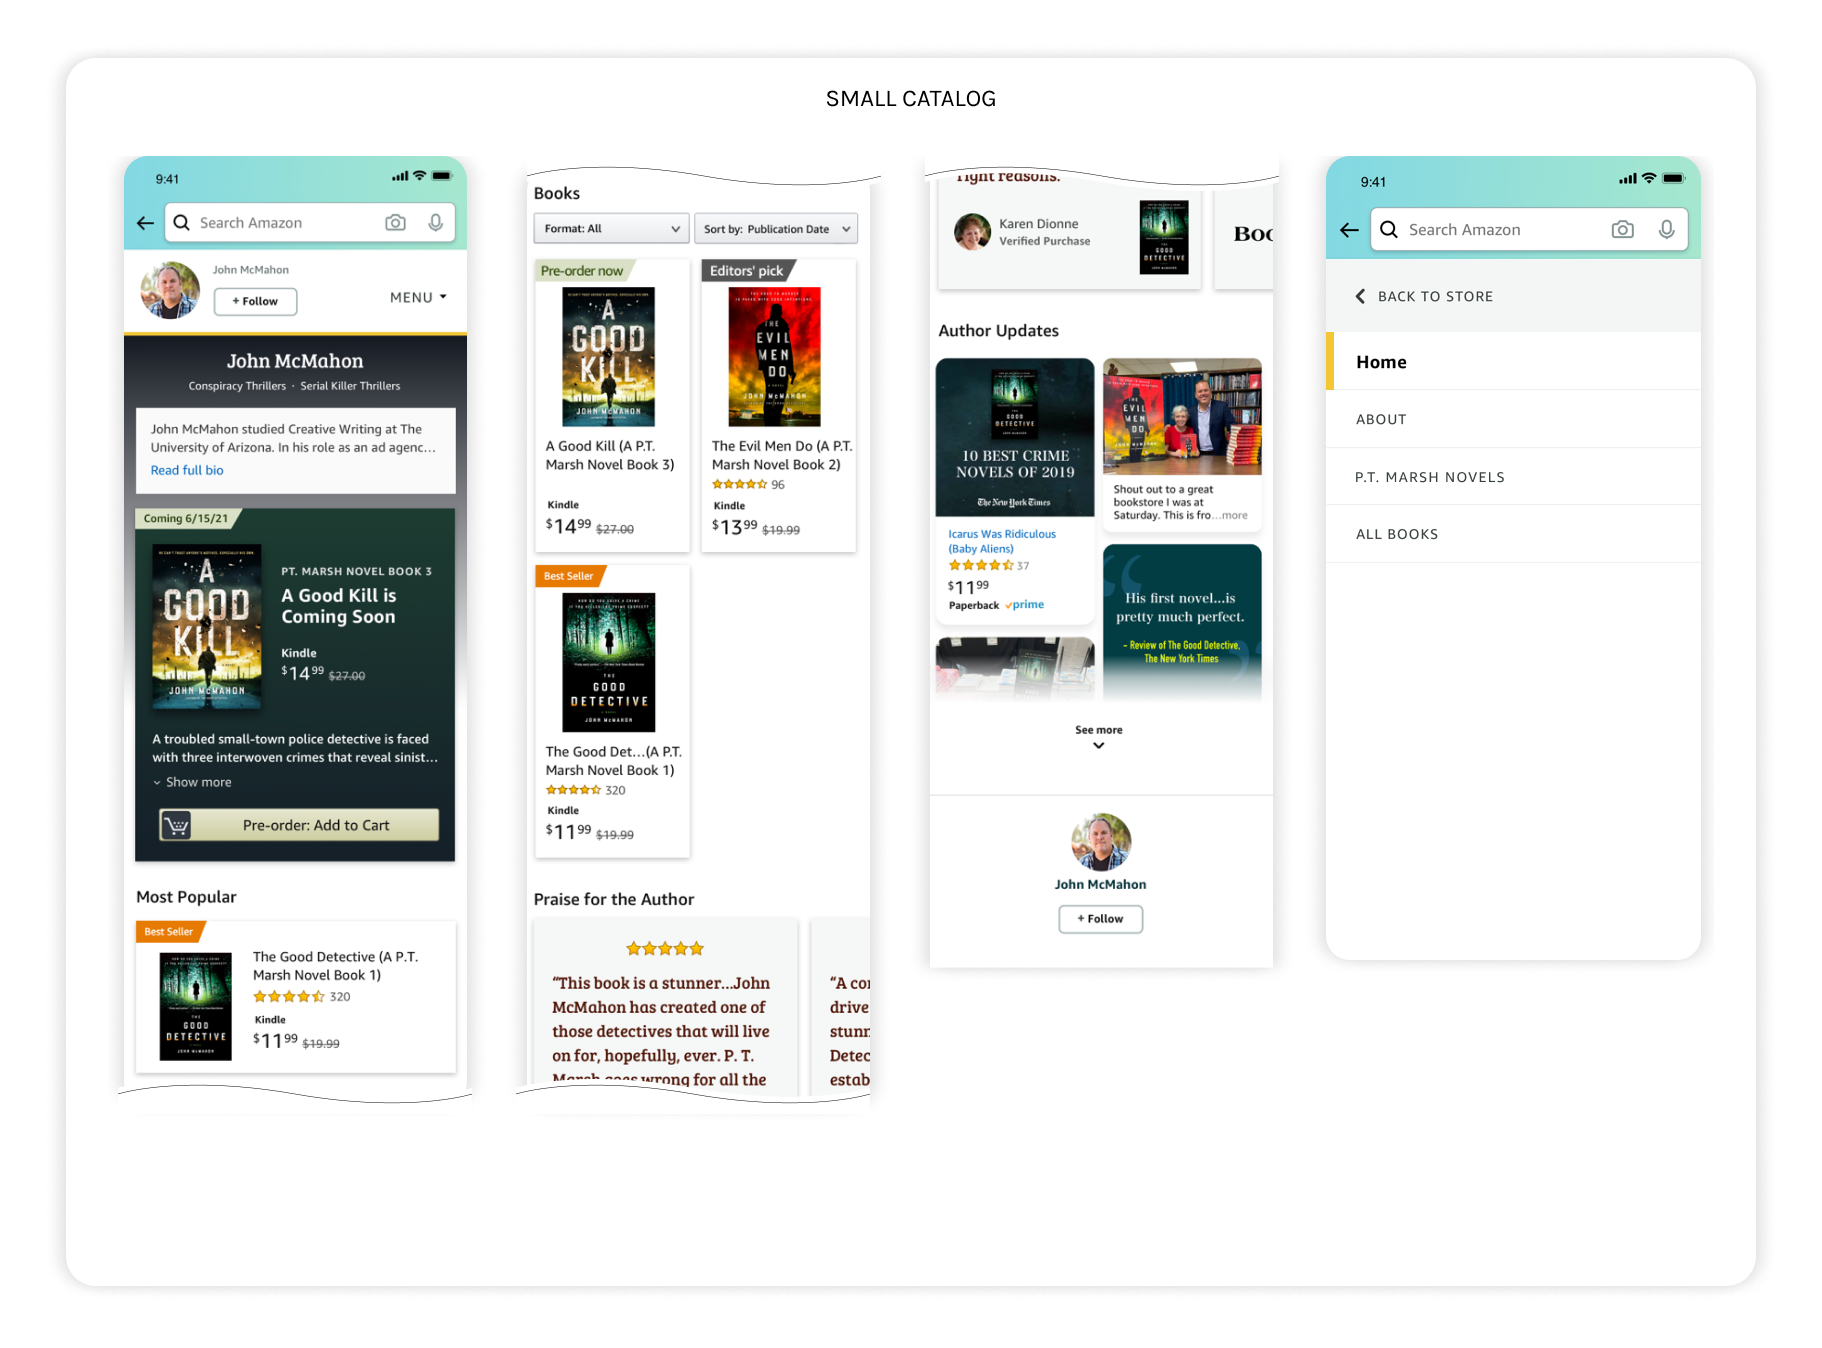Open camera search in the left phone search bar

click(396, 222)
